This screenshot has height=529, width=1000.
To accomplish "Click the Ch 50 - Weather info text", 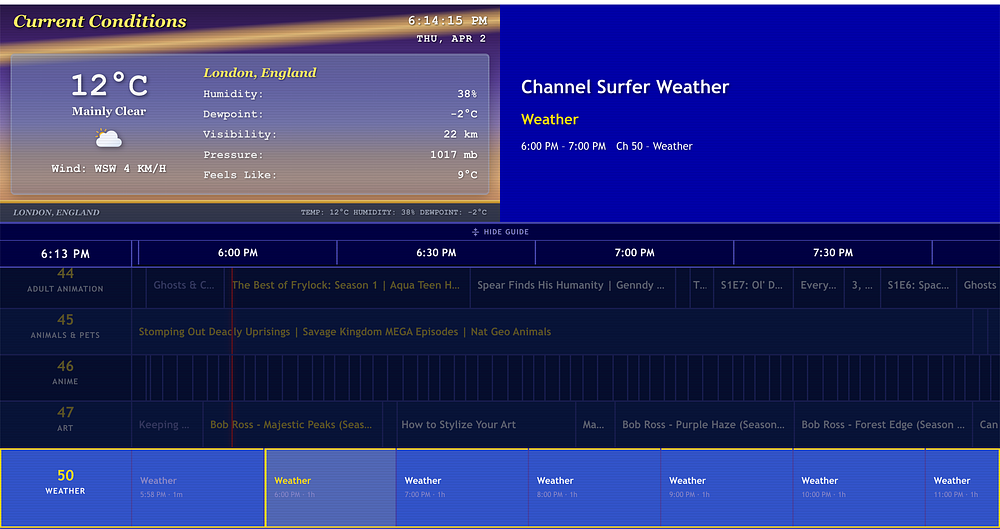I will click(654, 146).
